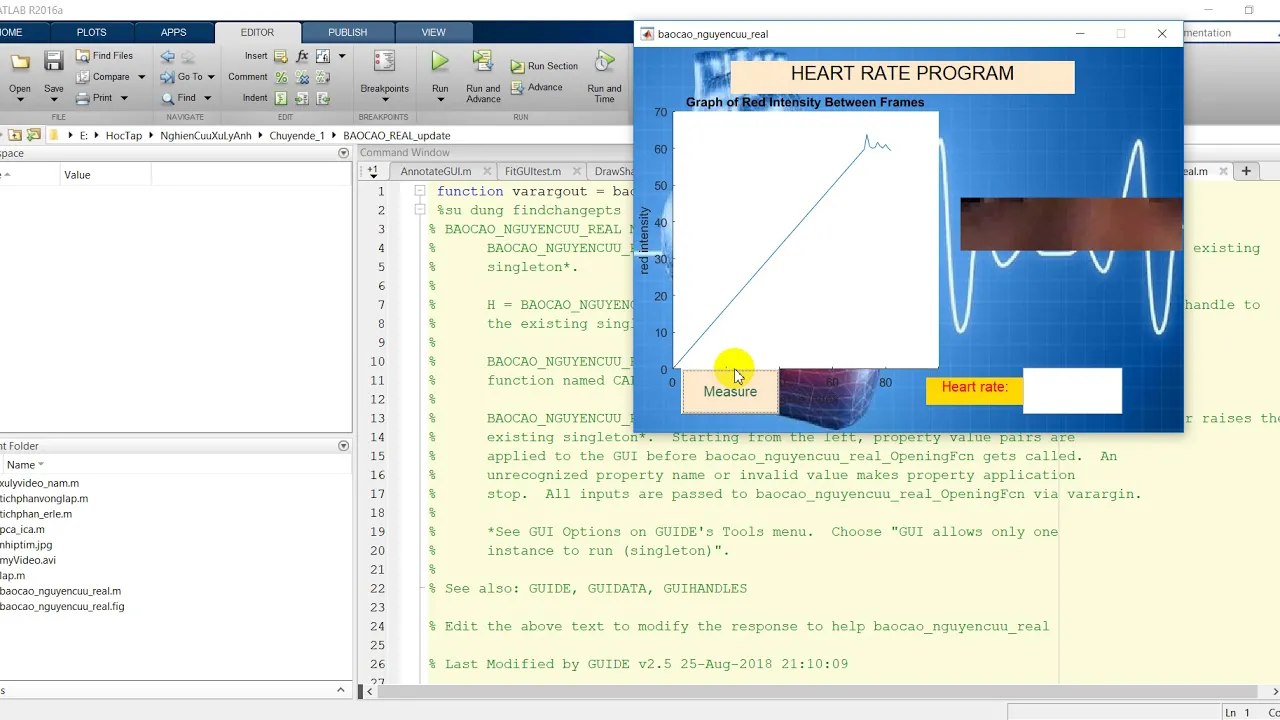The width and height of the screenshot is (1280, 720).
Task: Uncomment lines with the crossed % icon
Action: click(302, 77)
